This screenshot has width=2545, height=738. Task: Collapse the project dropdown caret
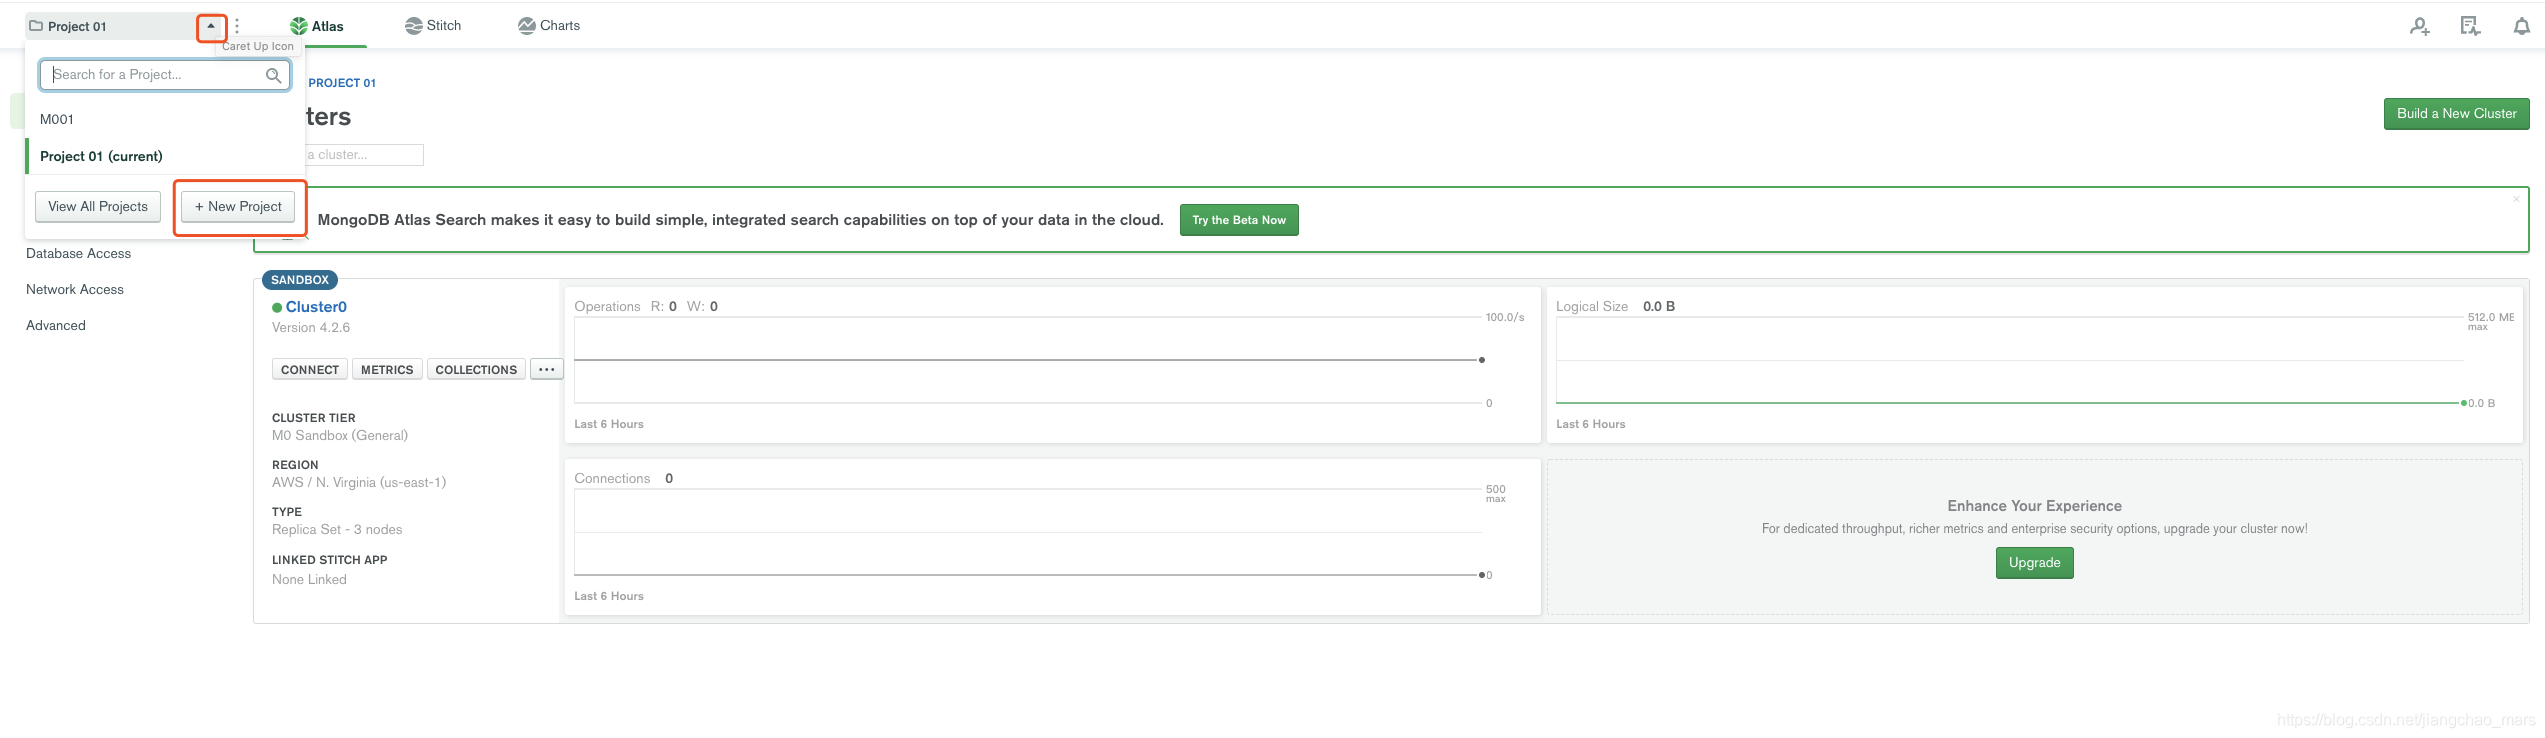click(211, 26)
